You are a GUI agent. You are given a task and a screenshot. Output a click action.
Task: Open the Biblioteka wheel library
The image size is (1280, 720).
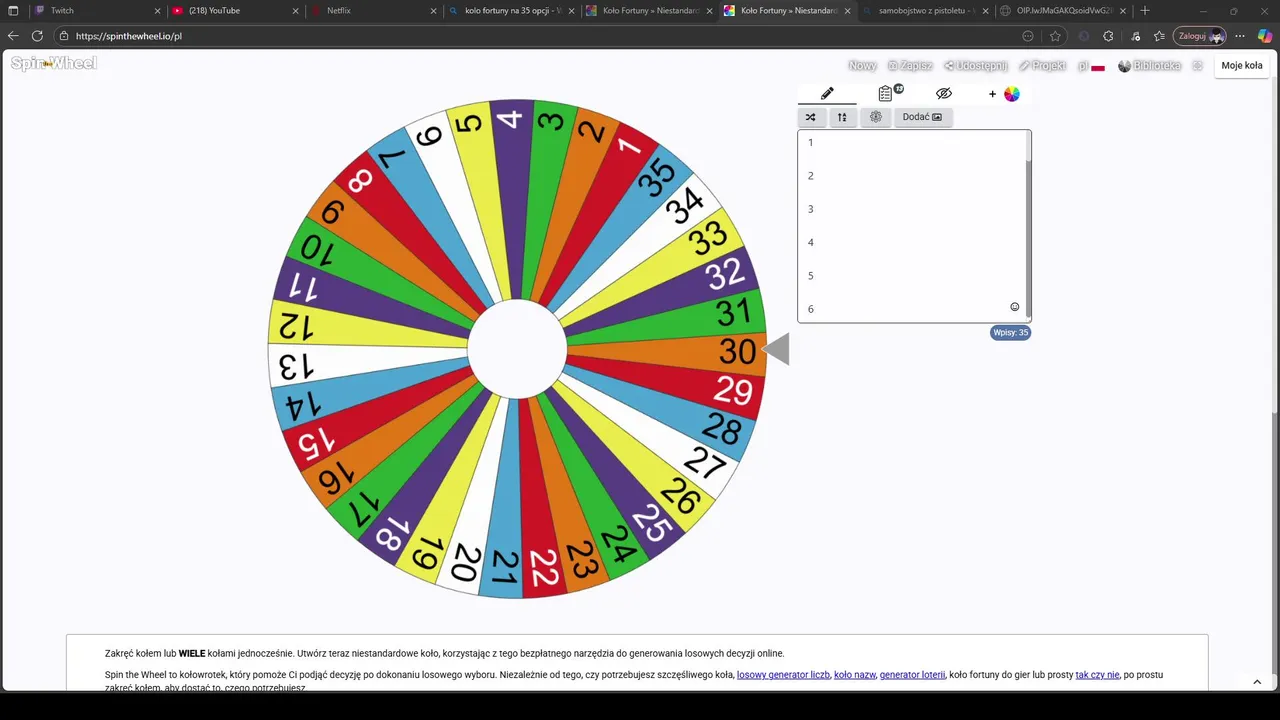click(x=1149, y=66)
